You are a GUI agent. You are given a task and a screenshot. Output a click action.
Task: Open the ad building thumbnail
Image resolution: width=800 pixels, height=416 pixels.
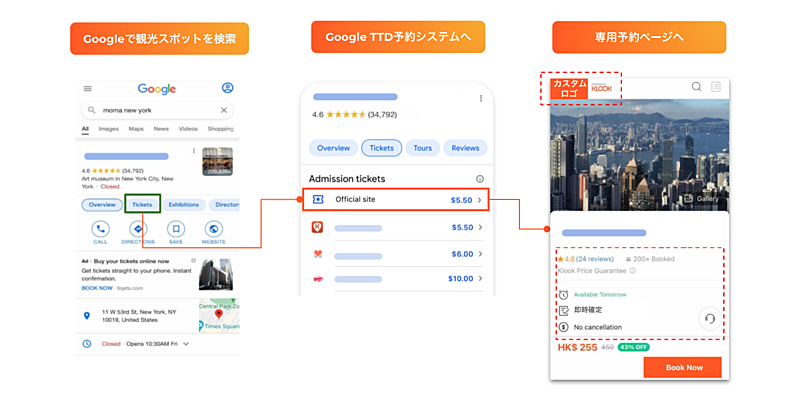(216, 274)
